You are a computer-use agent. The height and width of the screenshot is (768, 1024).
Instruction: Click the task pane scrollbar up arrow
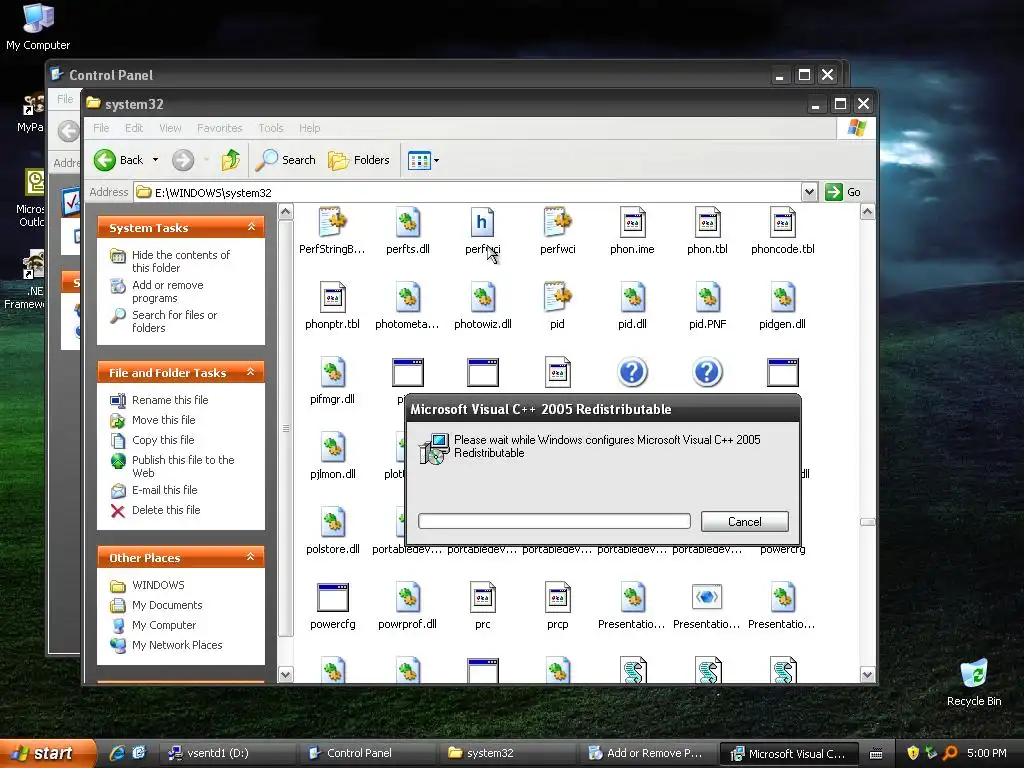(x=285, y=212)
